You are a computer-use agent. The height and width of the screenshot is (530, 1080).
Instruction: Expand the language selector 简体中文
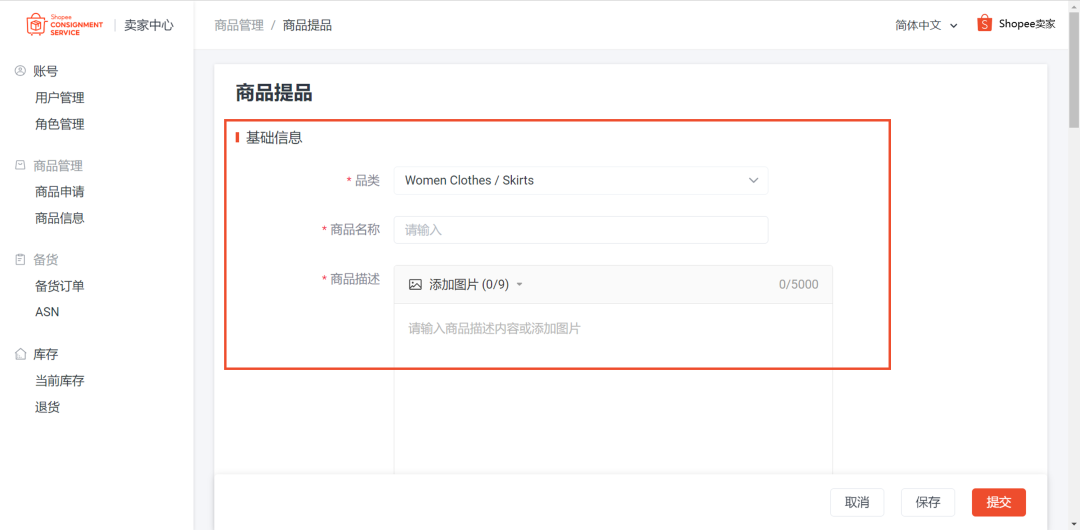926,25
